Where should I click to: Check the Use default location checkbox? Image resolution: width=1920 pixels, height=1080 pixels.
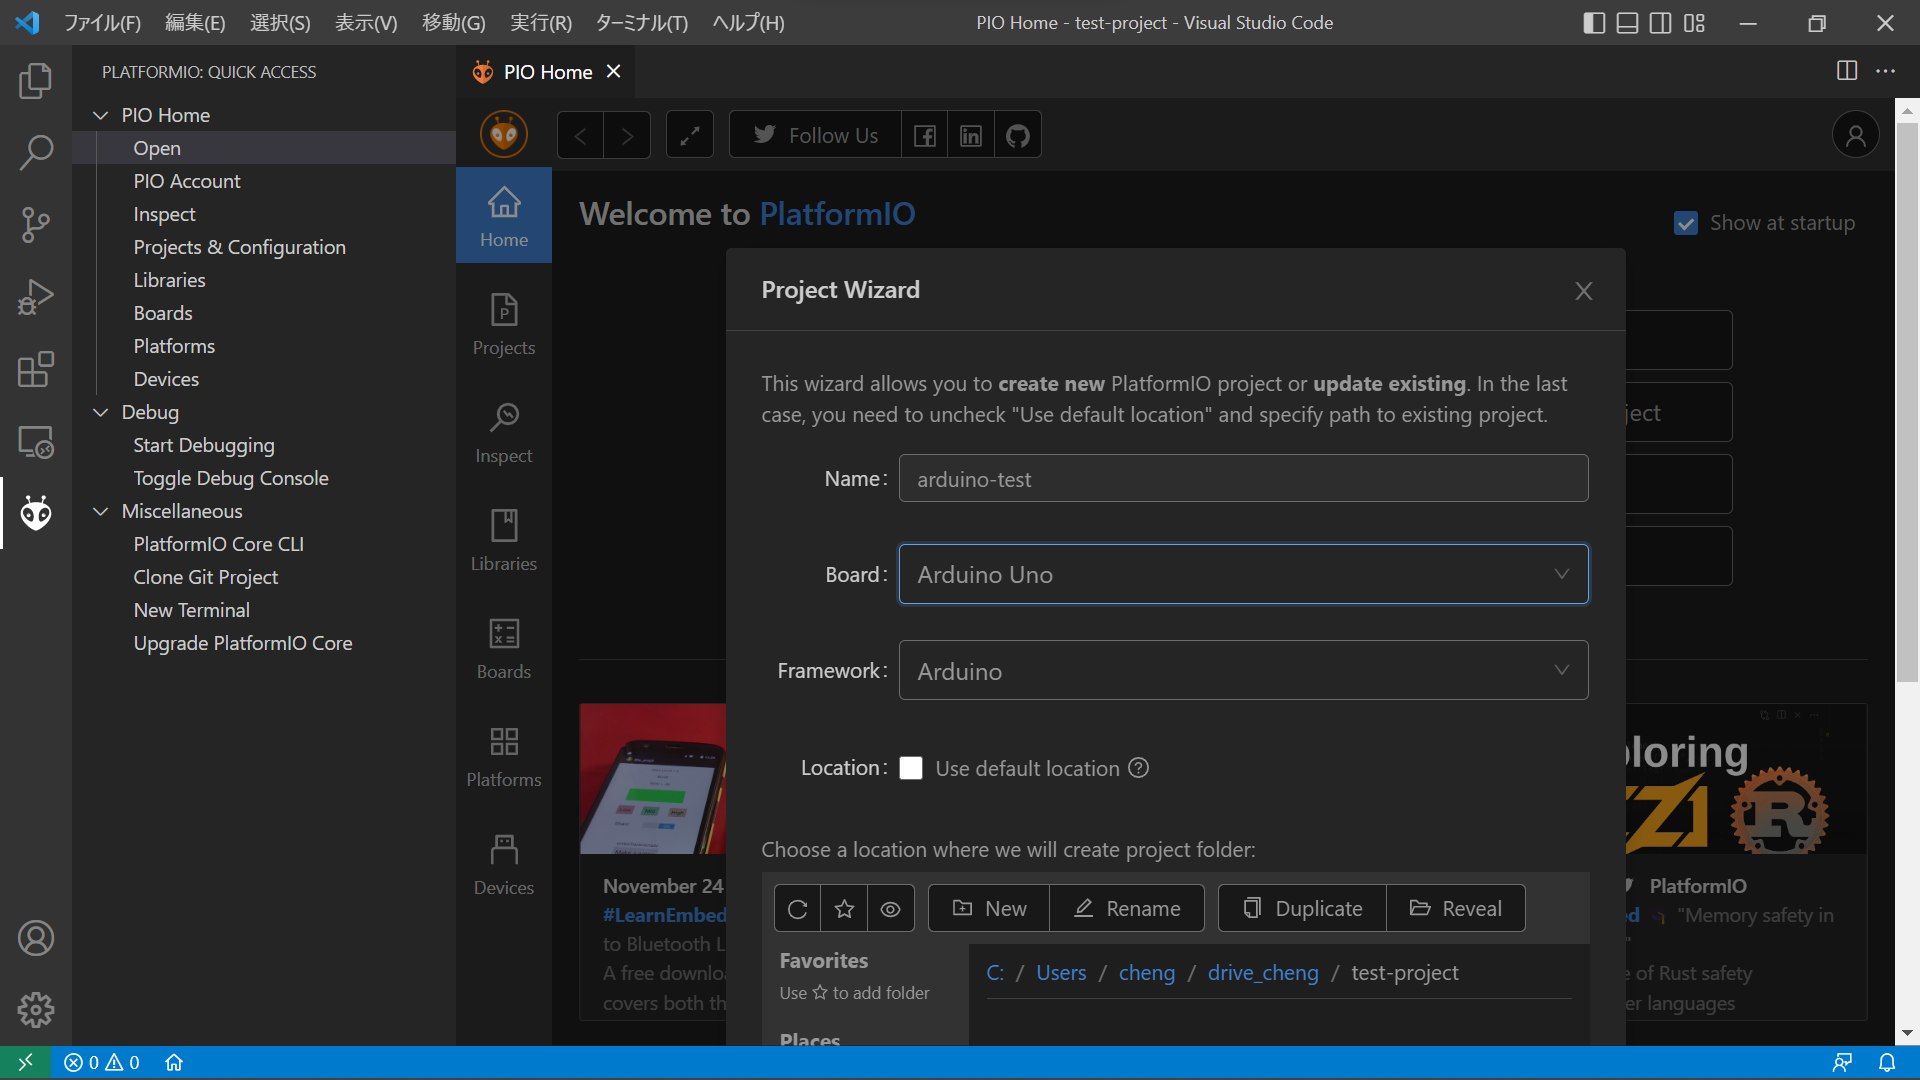[910, 768]
